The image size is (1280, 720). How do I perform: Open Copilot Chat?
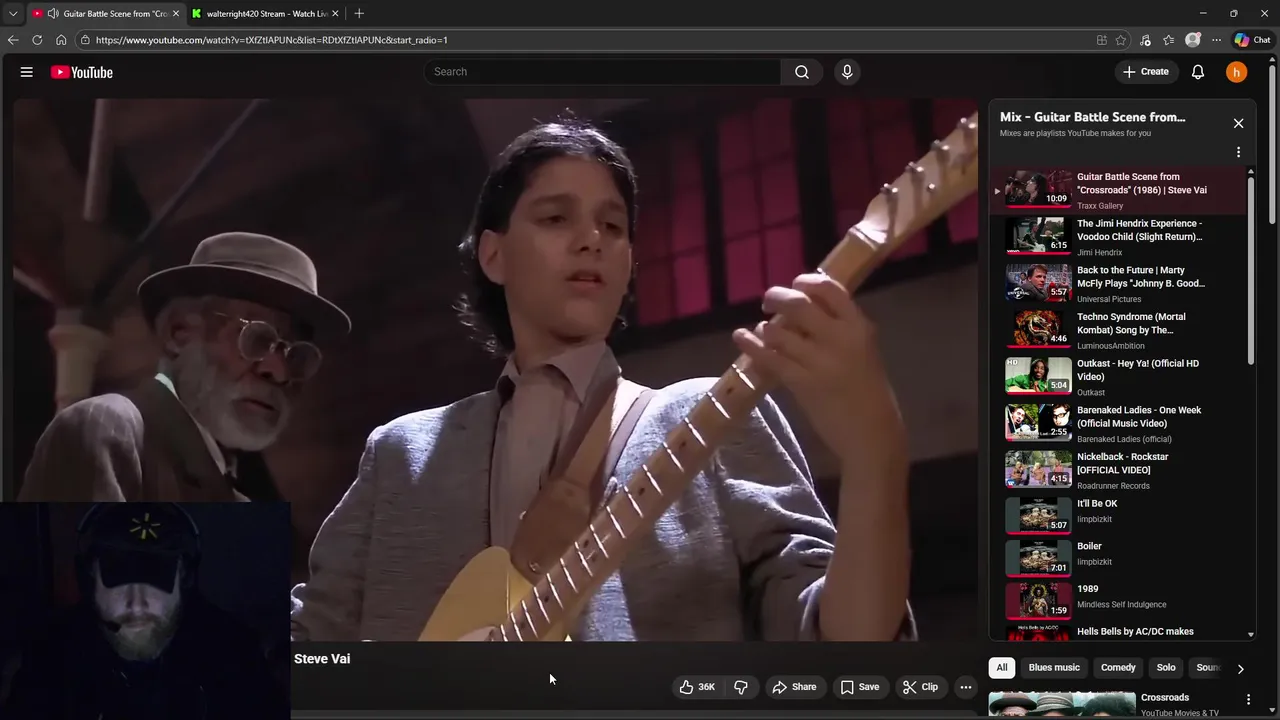click(x=1252, y=40)
